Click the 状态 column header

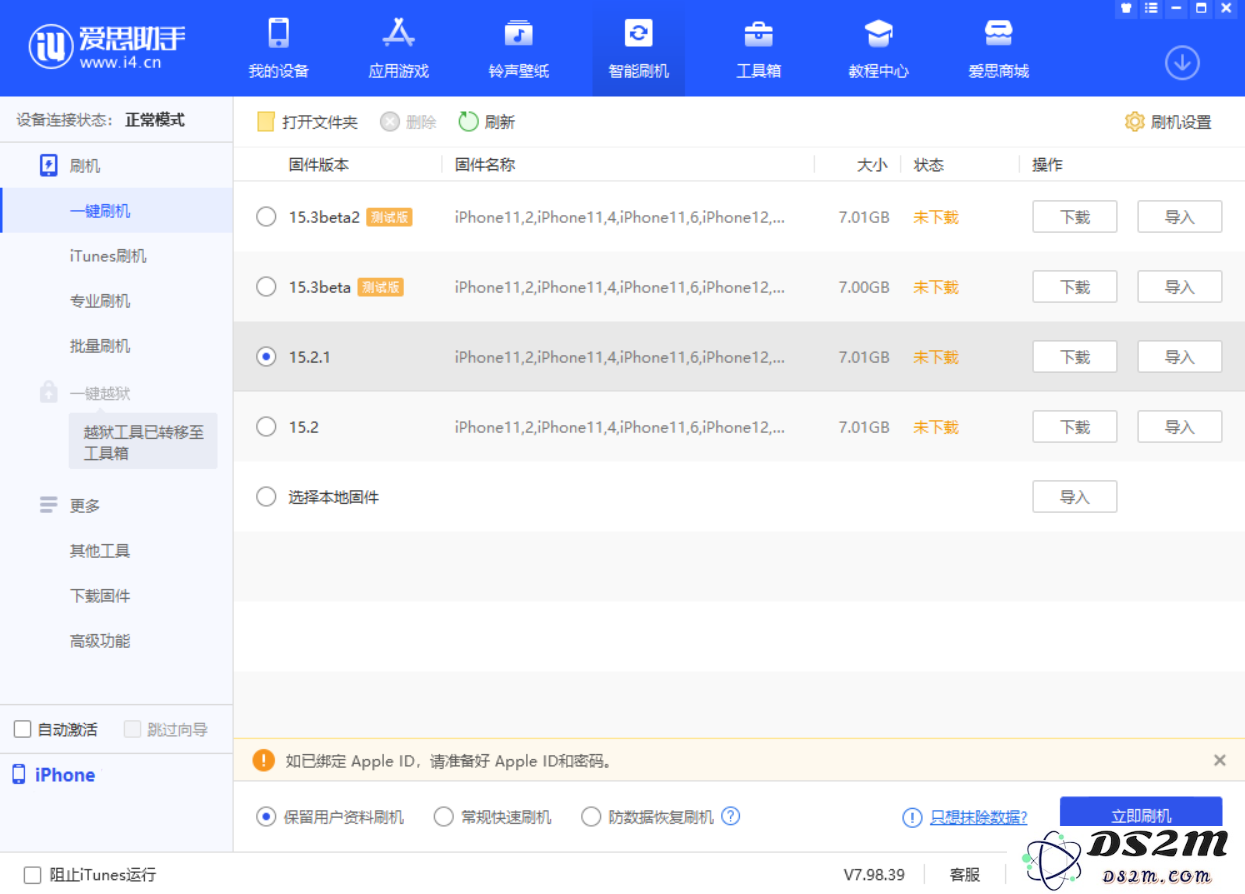(929, 165)
